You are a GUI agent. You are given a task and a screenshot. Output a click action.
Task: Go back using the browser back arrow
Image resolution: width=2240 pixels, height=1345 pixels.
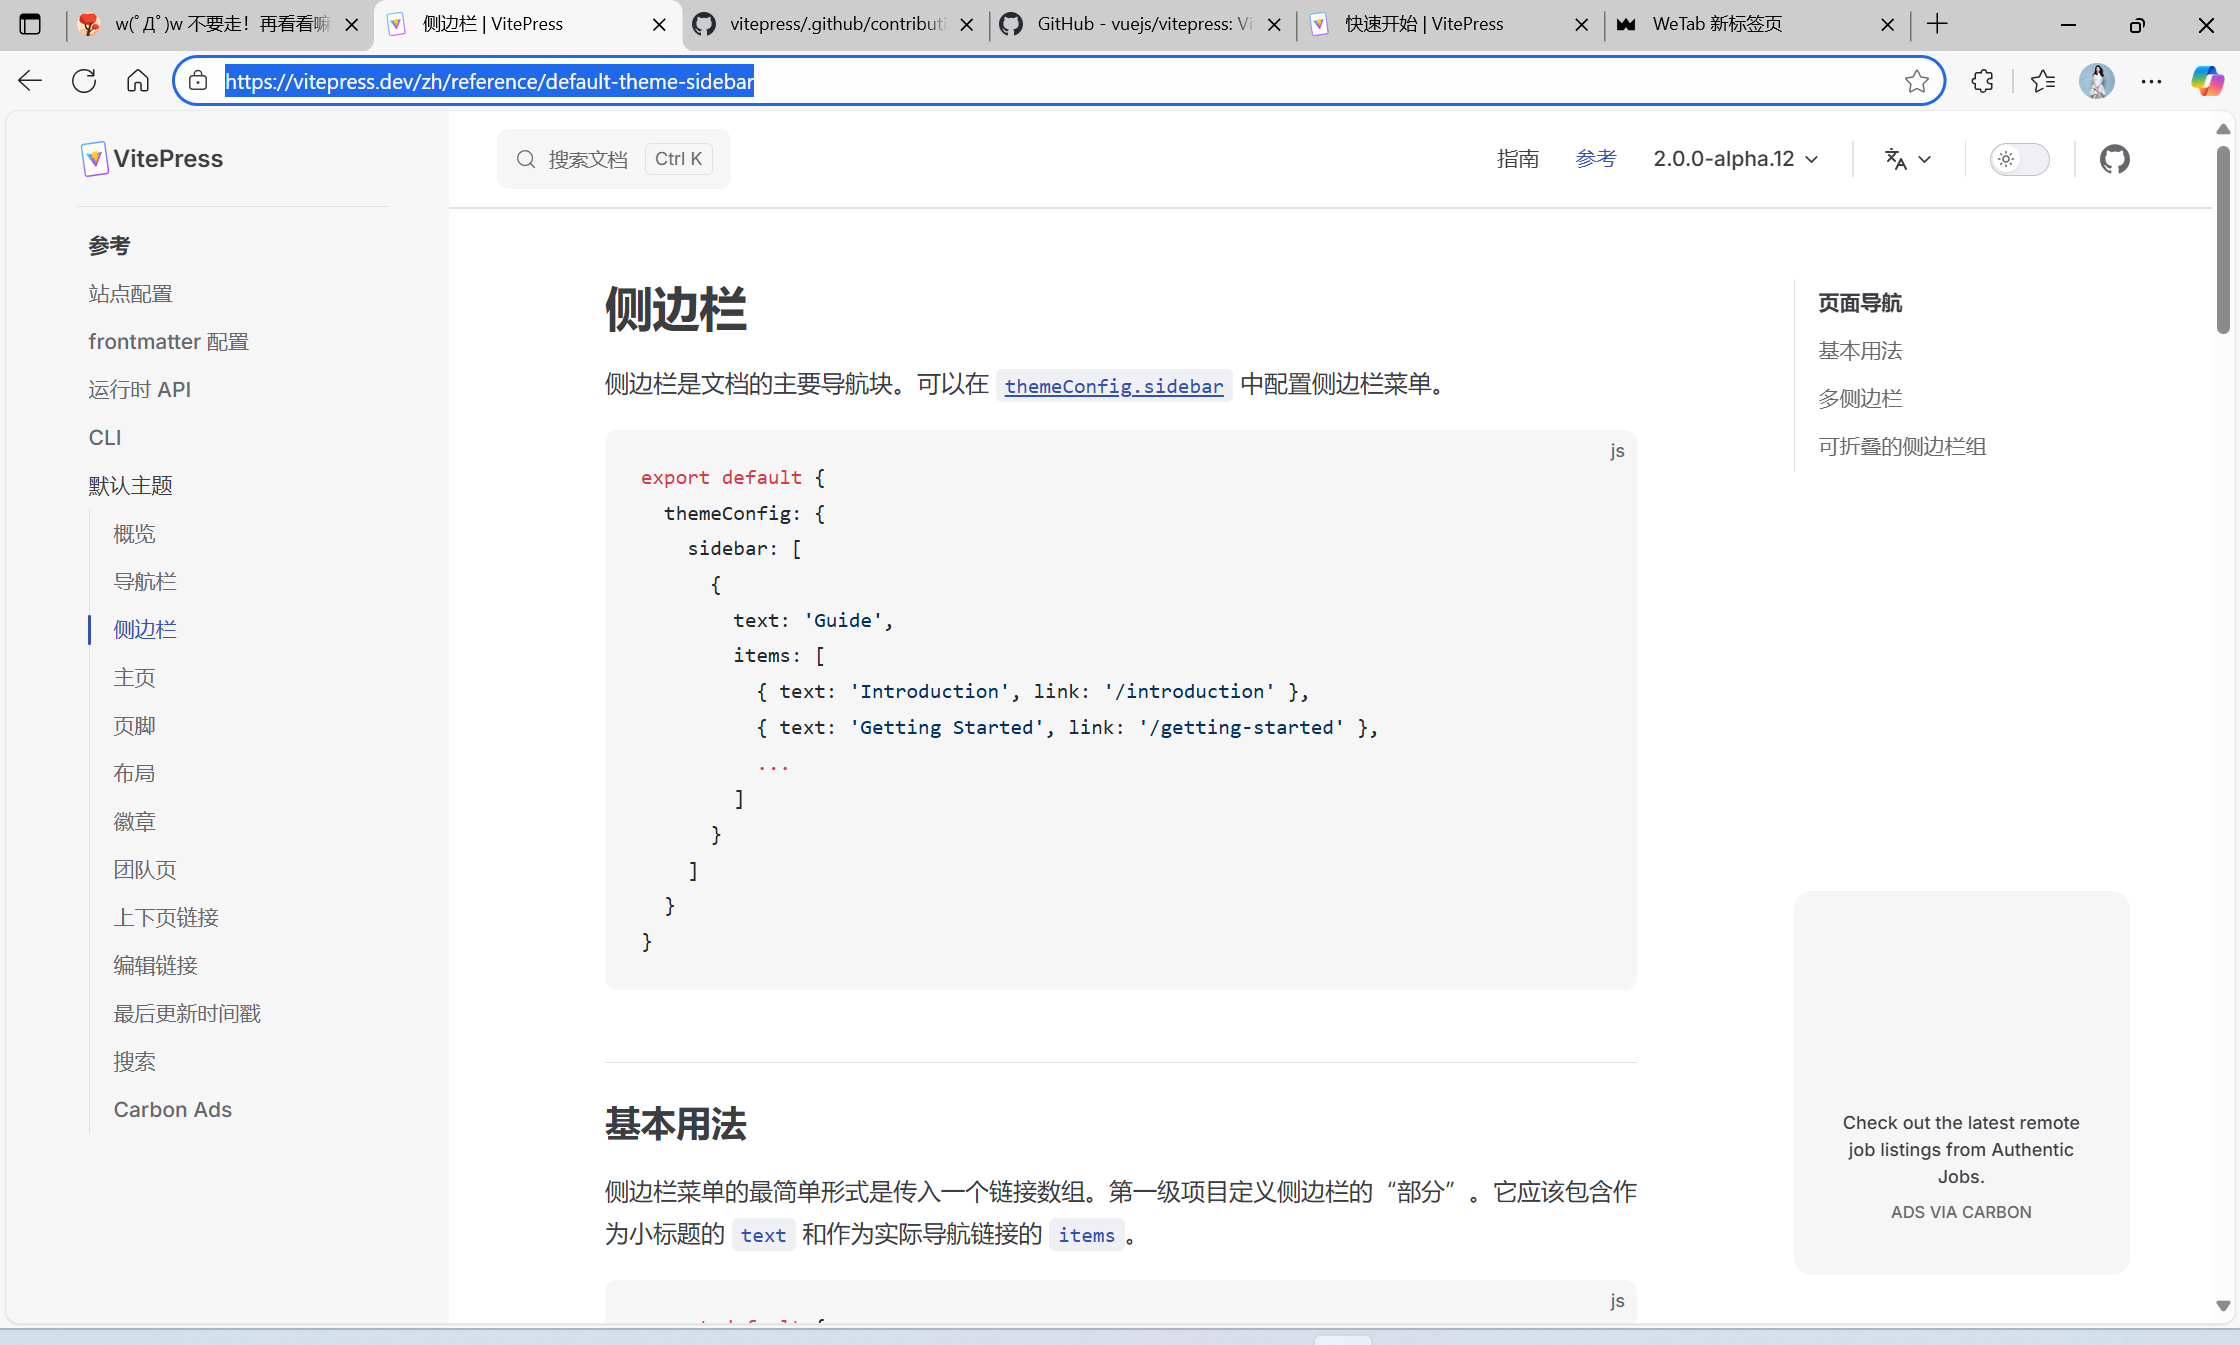[29, 81]
